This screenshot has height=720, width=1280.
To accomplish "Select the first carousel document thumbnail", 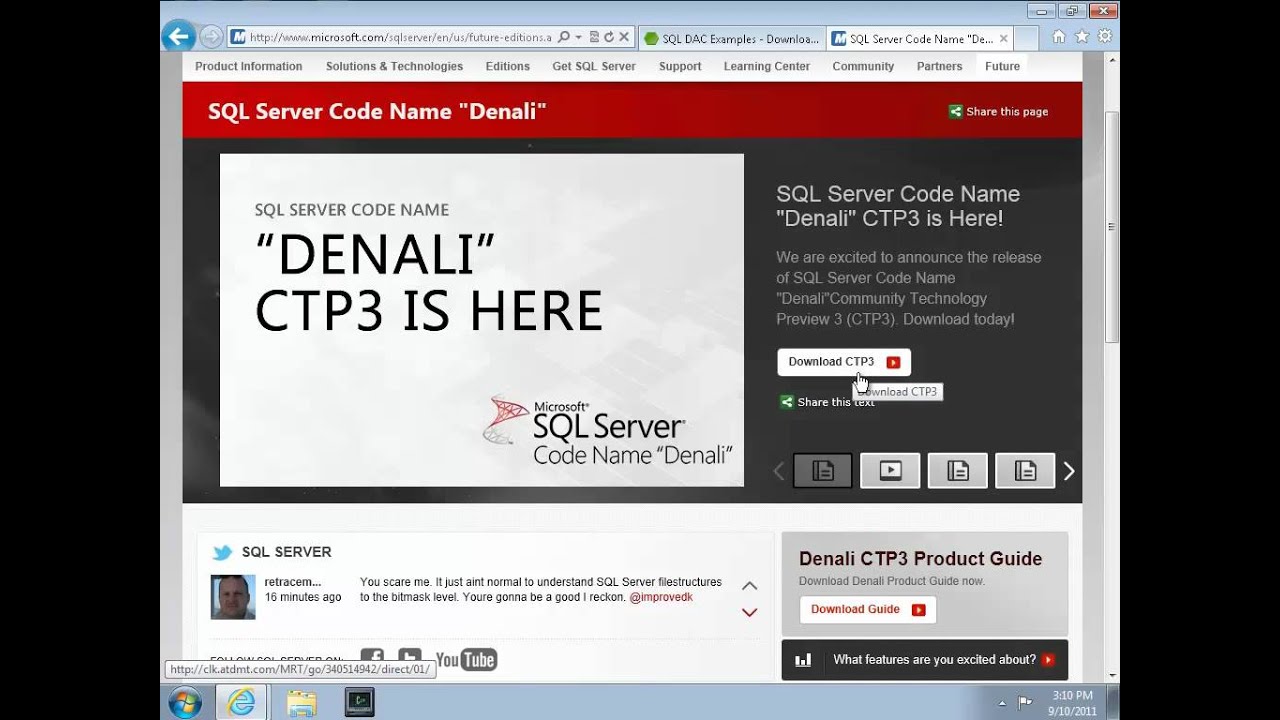I will pyautogui.click(x=823, y=470).
